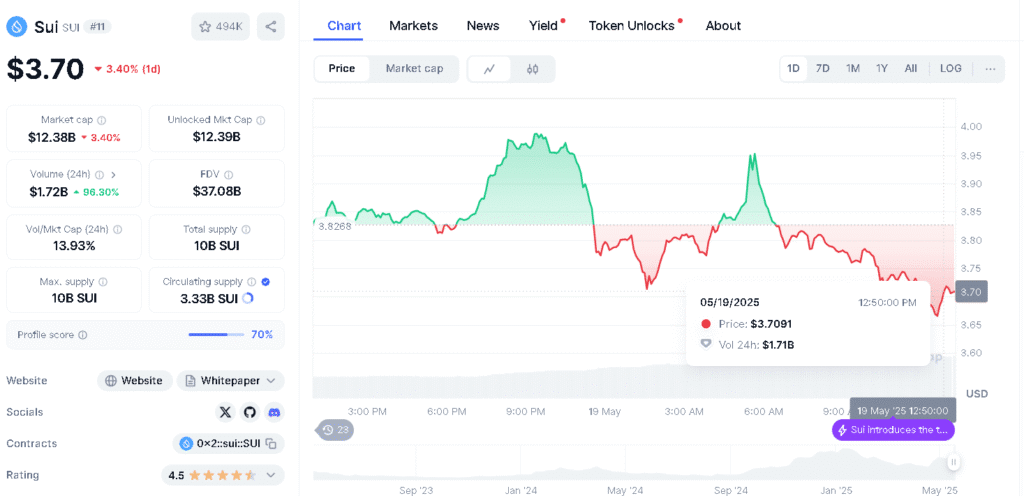
Task: Select the Market cap toggle
Action: [x=414, y=69]
